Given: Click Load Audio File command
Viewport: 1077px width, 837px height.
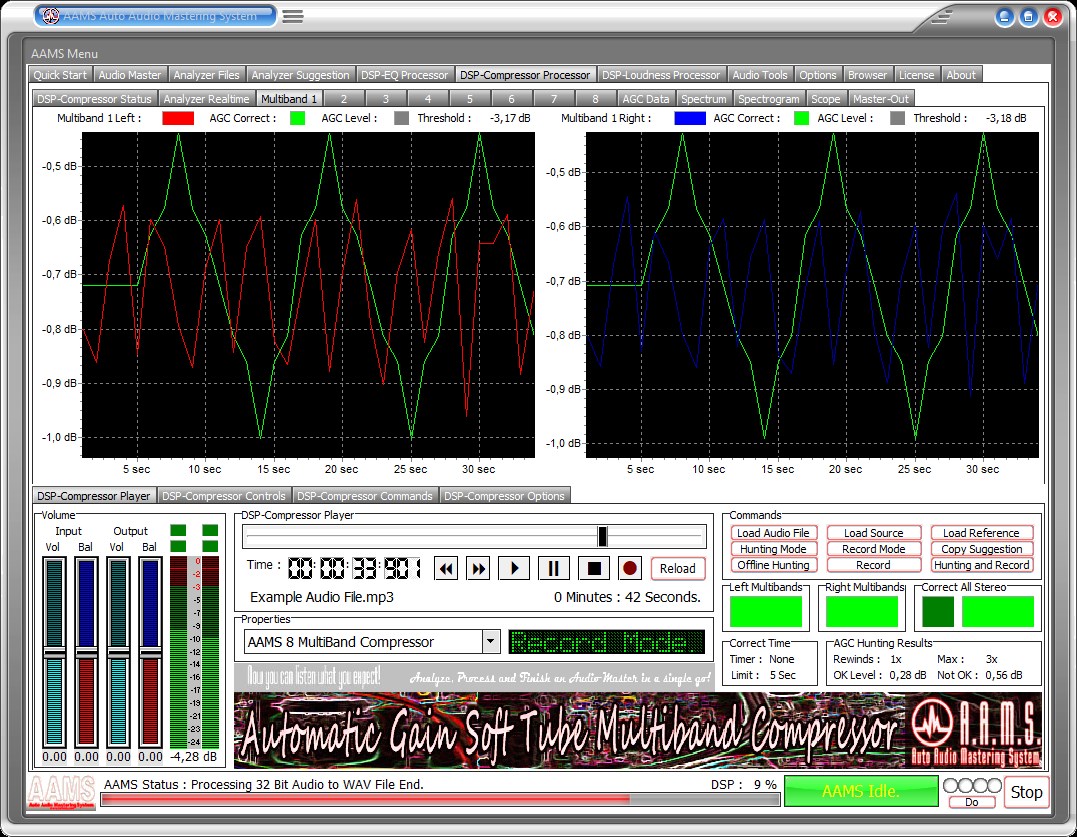Looking at the screenshot, I should click(x=773, y=533).
